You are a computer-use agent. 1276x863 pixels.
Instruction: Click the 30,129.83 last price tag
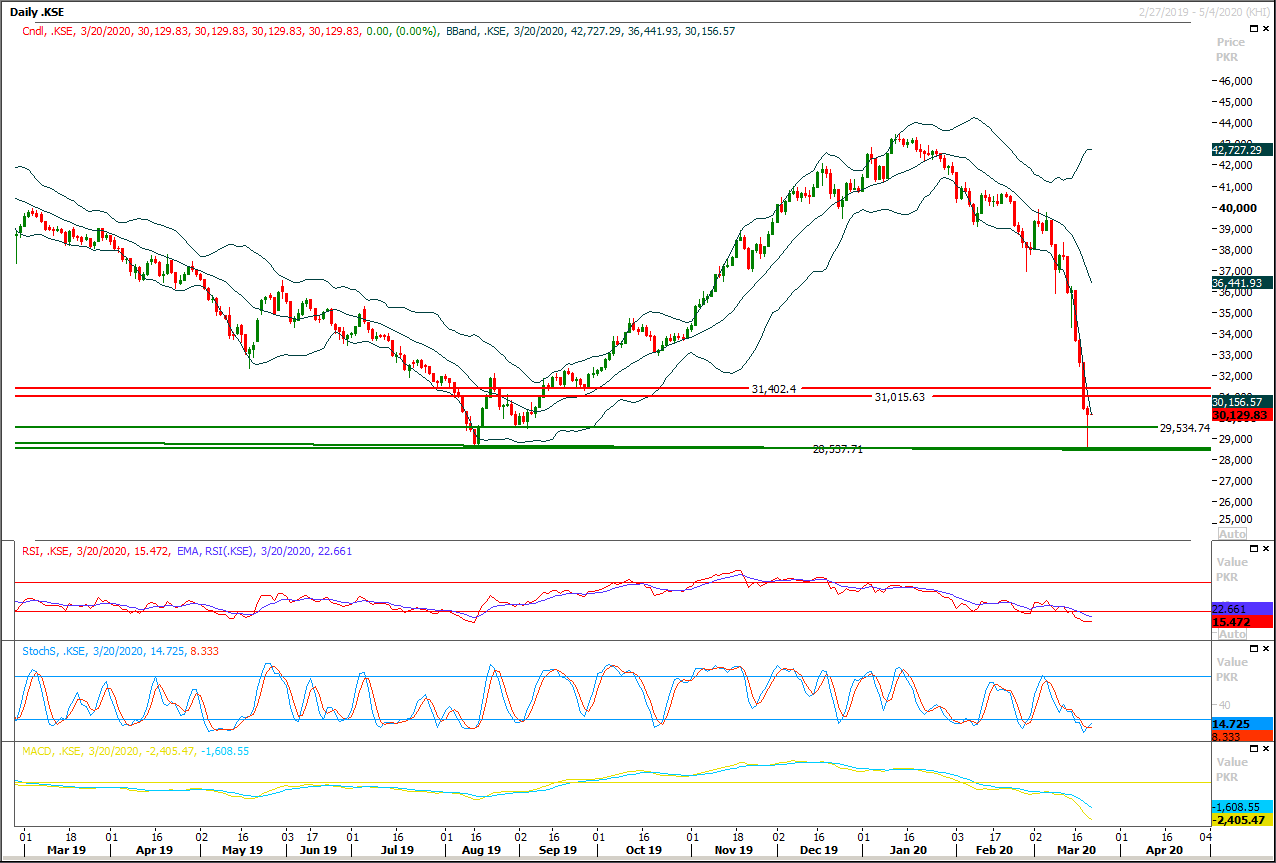(x=1240, y=414)
